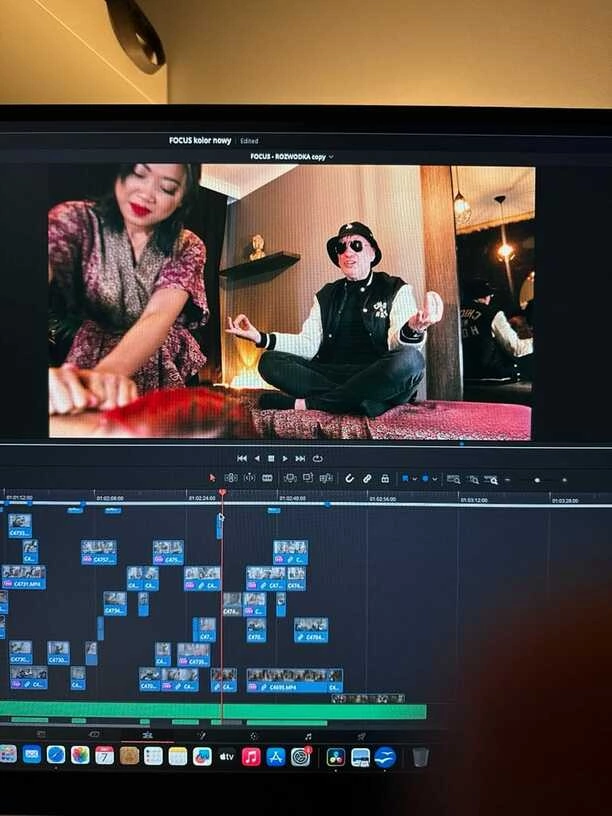Select the C4731.MP4 clip on the timeline
This screenshot has width=612, height=816.
coord(23,577)
